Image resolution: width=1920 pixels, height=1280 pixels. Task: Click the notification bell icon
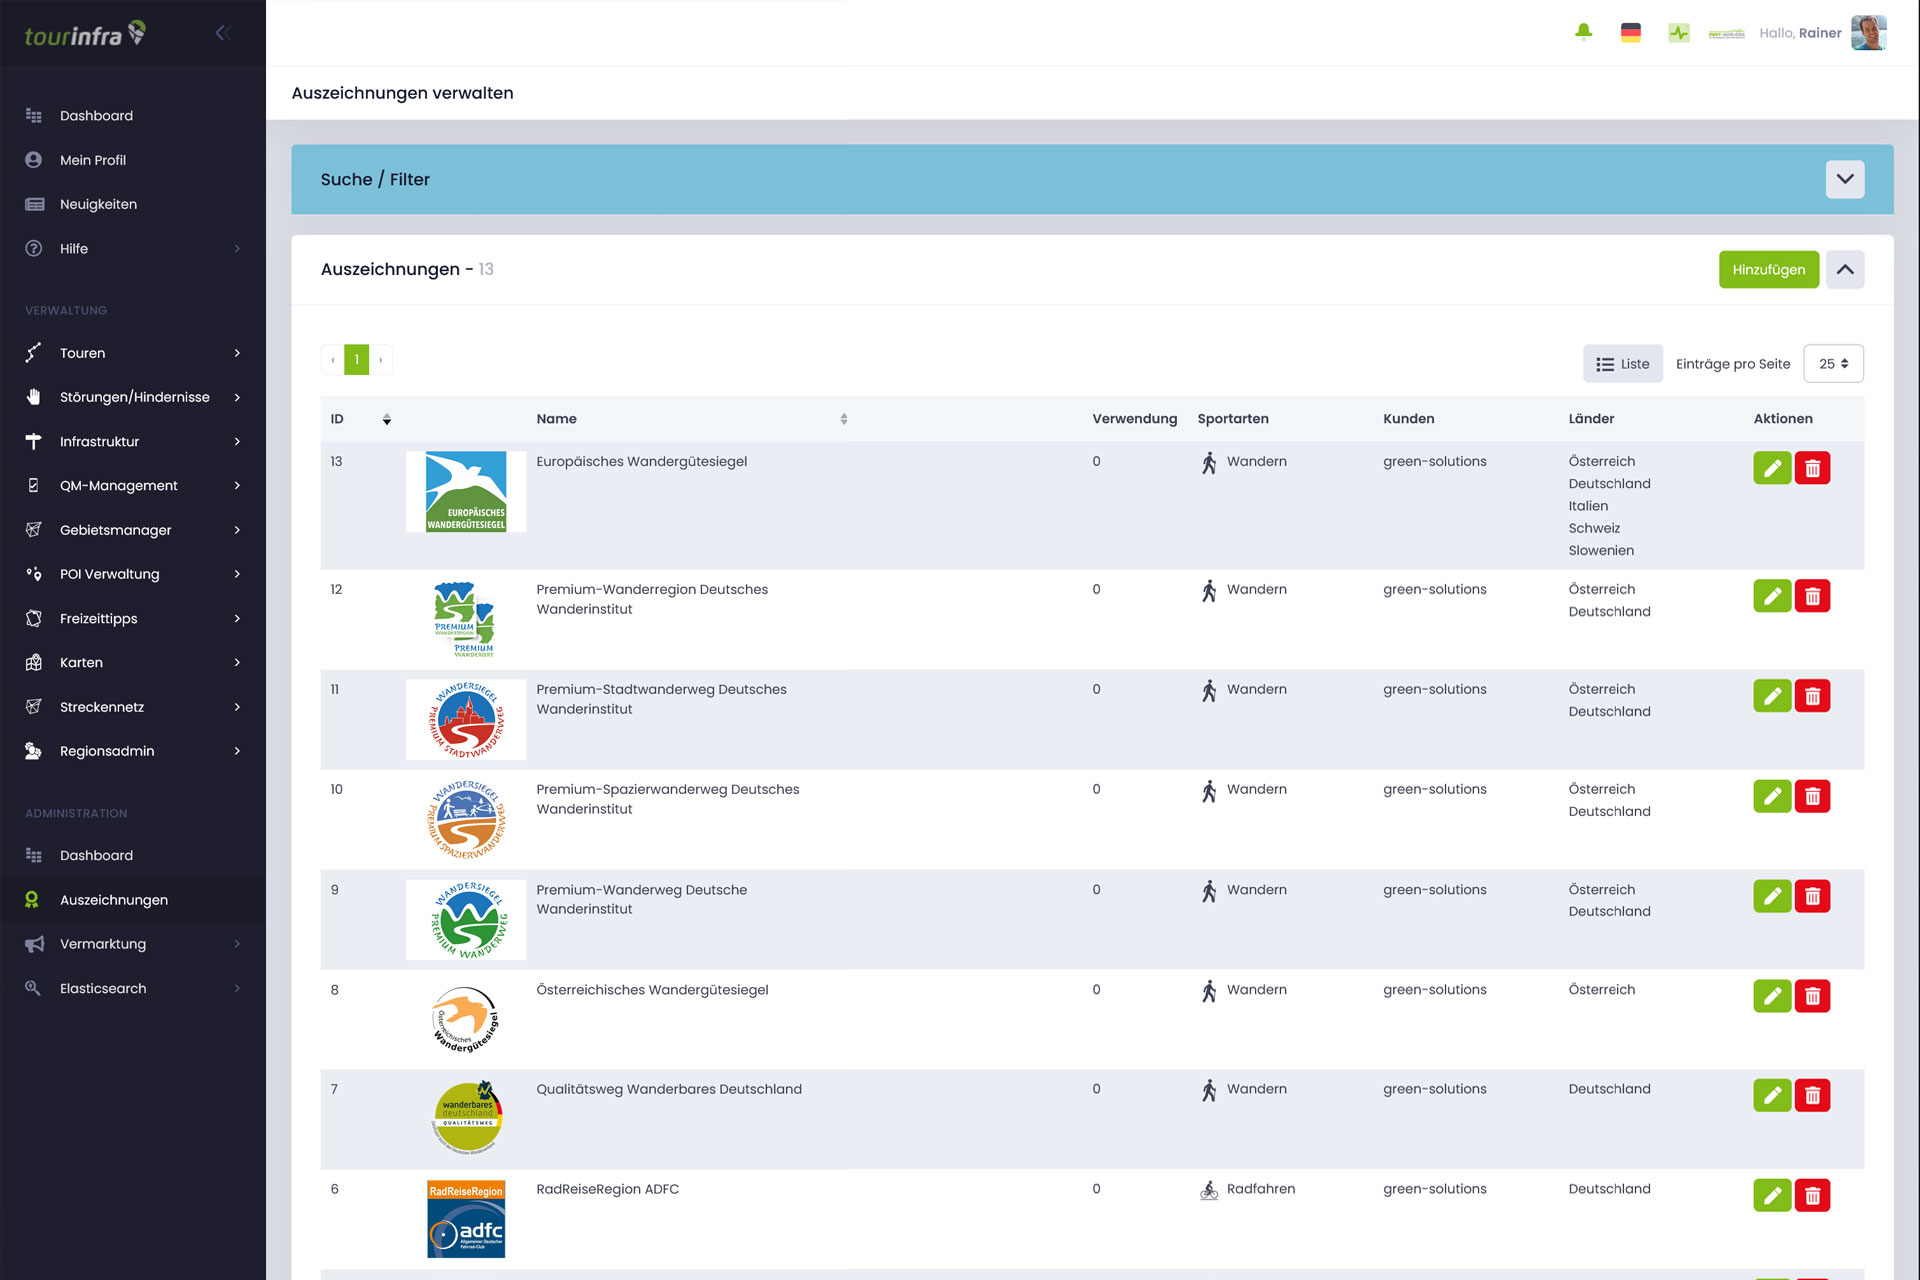tap(1583, 33)
